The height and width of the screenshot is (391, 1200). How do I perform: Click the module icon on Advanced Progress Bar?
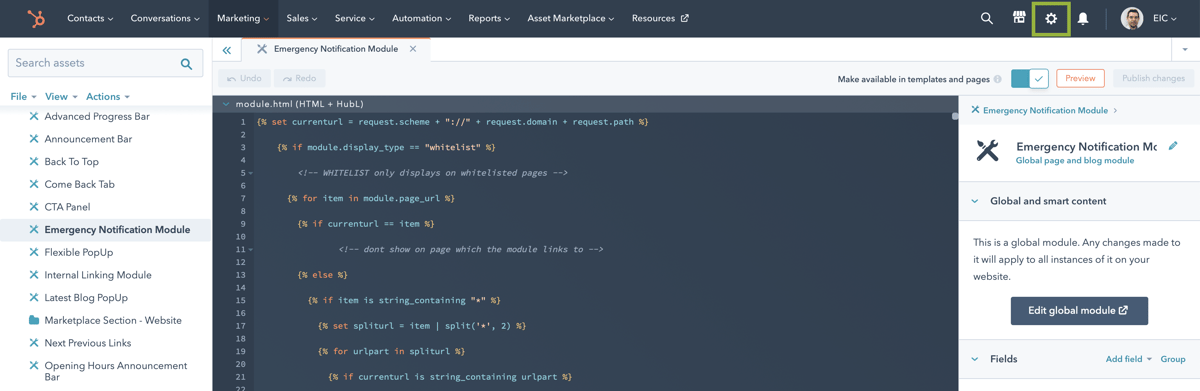[x=34, y=116]
